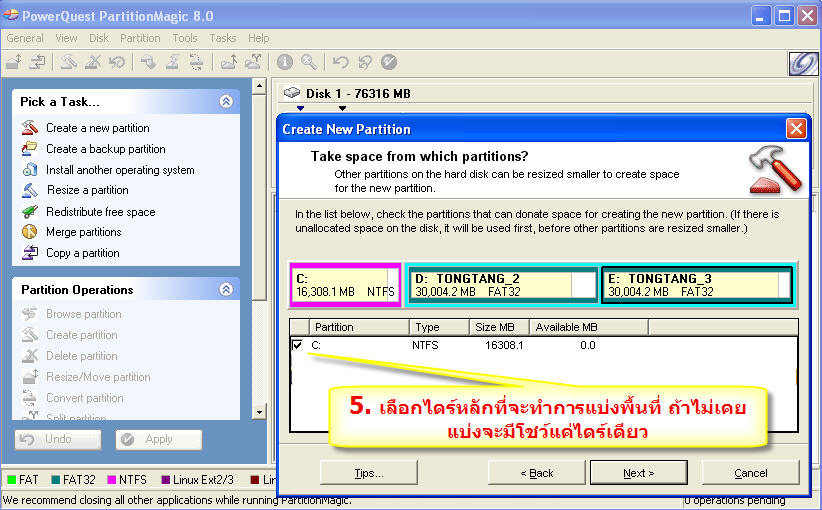
Task: Click the Create a new partition task icon
Action: (x=30, y=127)
